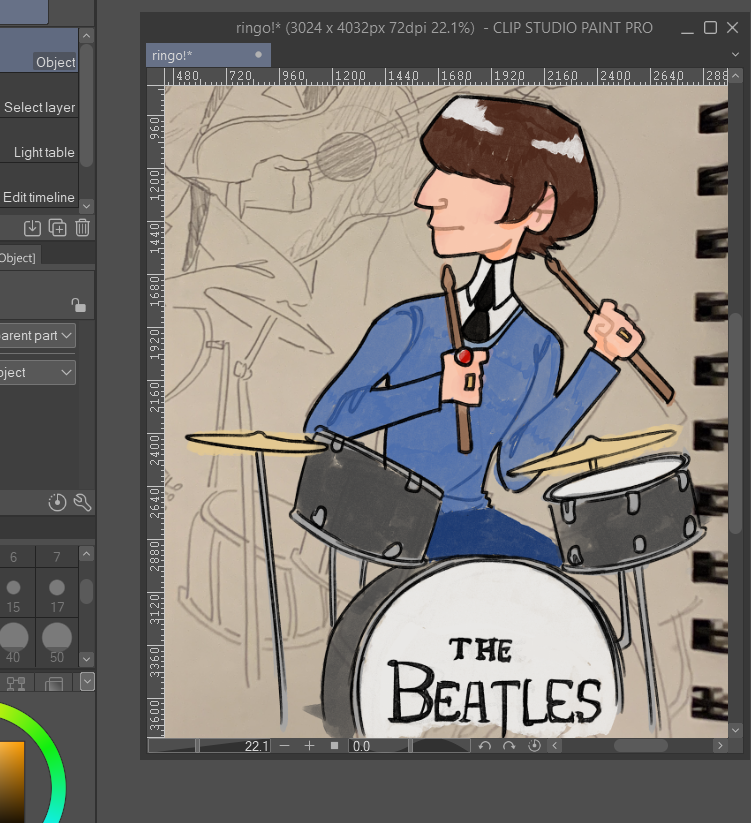Open the canvas tab list chevron
This screenshot has height=823, width=751.
pyautogui.click(x=735, y=55)
